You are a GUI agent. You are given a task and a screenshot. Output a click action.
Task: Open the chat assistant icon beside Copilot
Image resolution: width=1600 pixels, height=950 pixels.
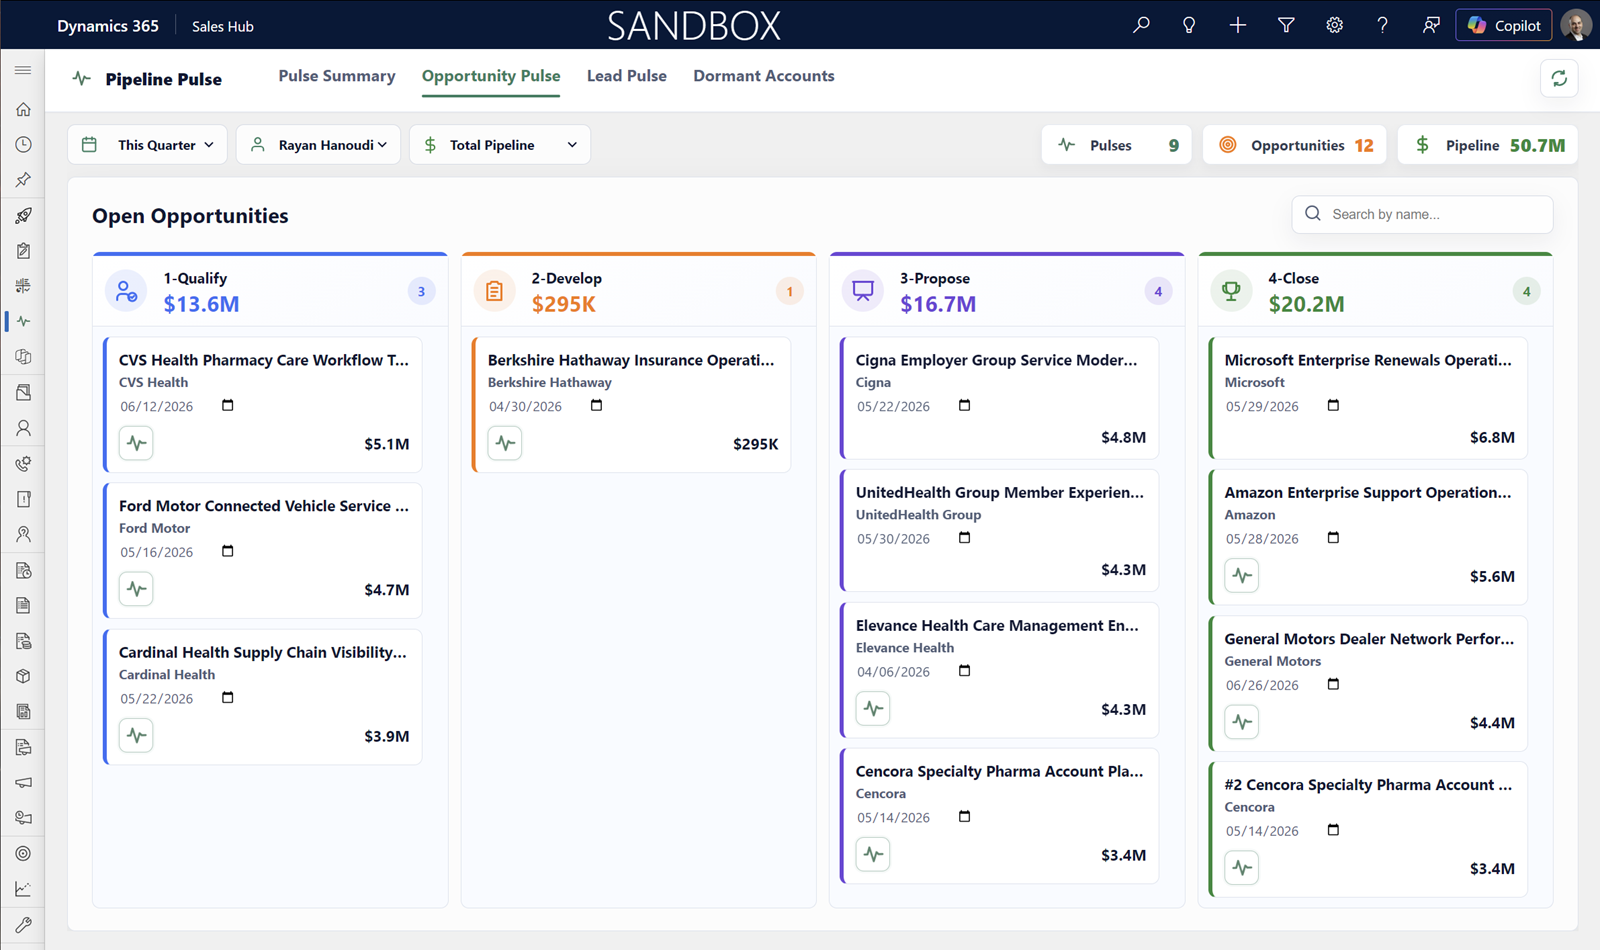pyautogui.click(x=1431, y=25)
